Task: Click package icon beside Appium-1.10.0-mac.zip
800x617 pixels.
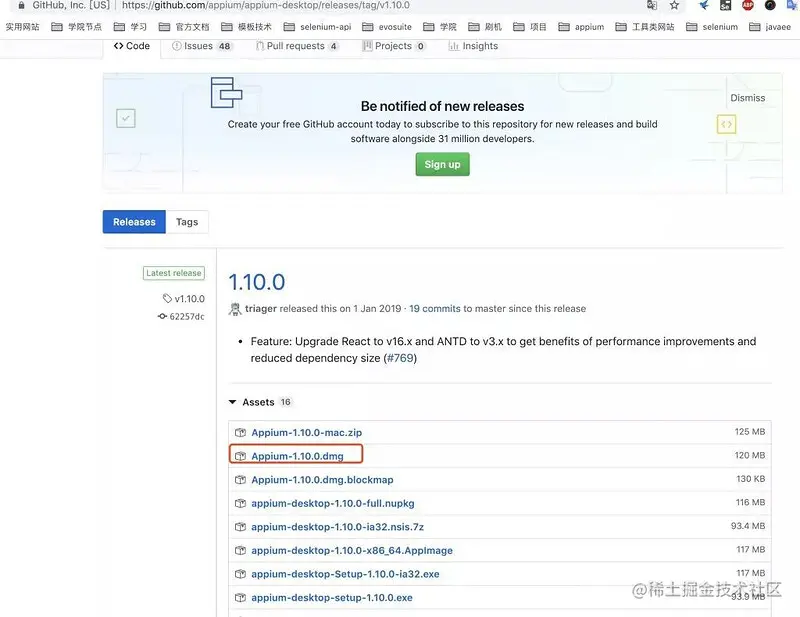Action: coord(240,433)
